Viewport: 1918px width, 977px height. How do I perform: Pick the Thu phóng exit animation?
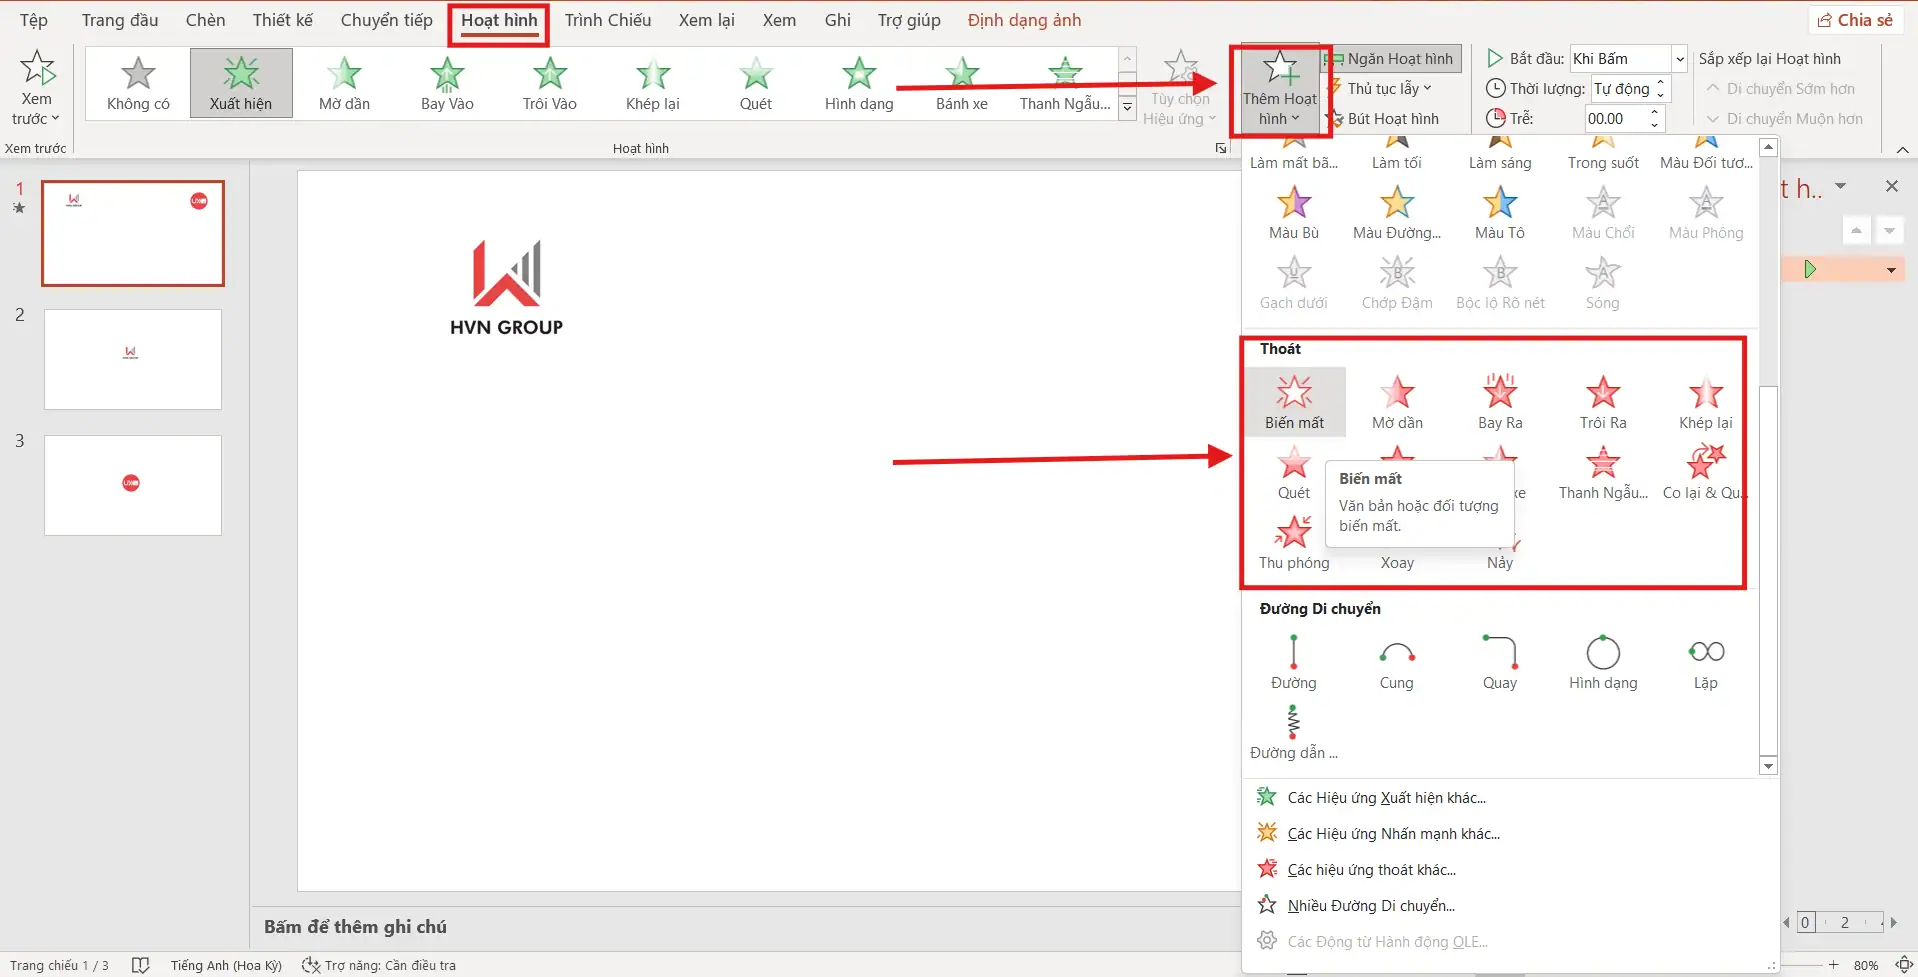coord(1294,542)
